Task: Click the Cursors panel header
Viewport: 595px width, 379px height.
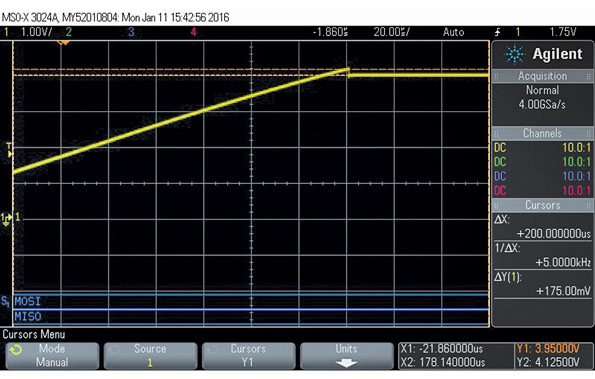Action: 543,205
